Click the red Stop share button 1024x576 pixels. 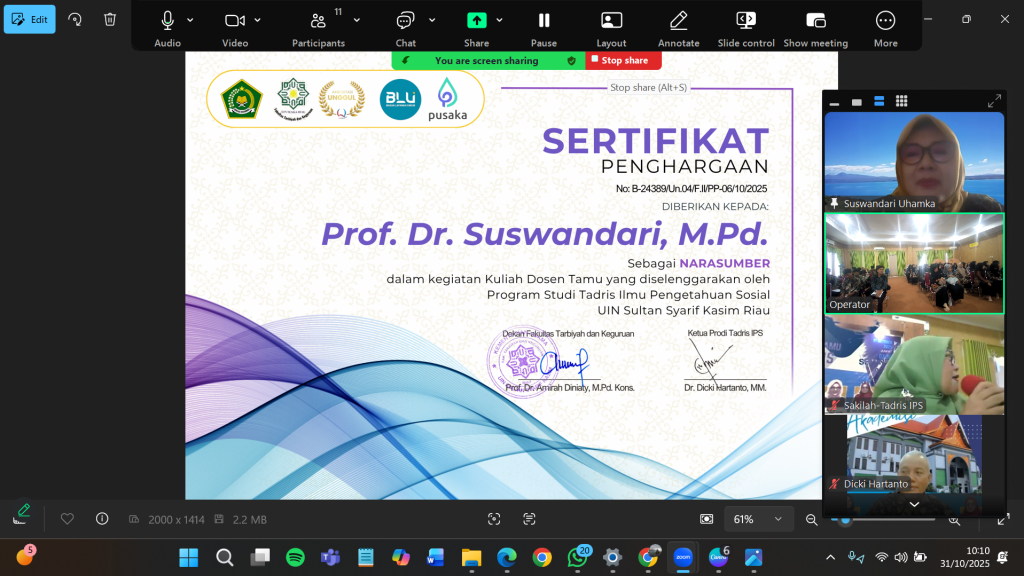[623, 61]
